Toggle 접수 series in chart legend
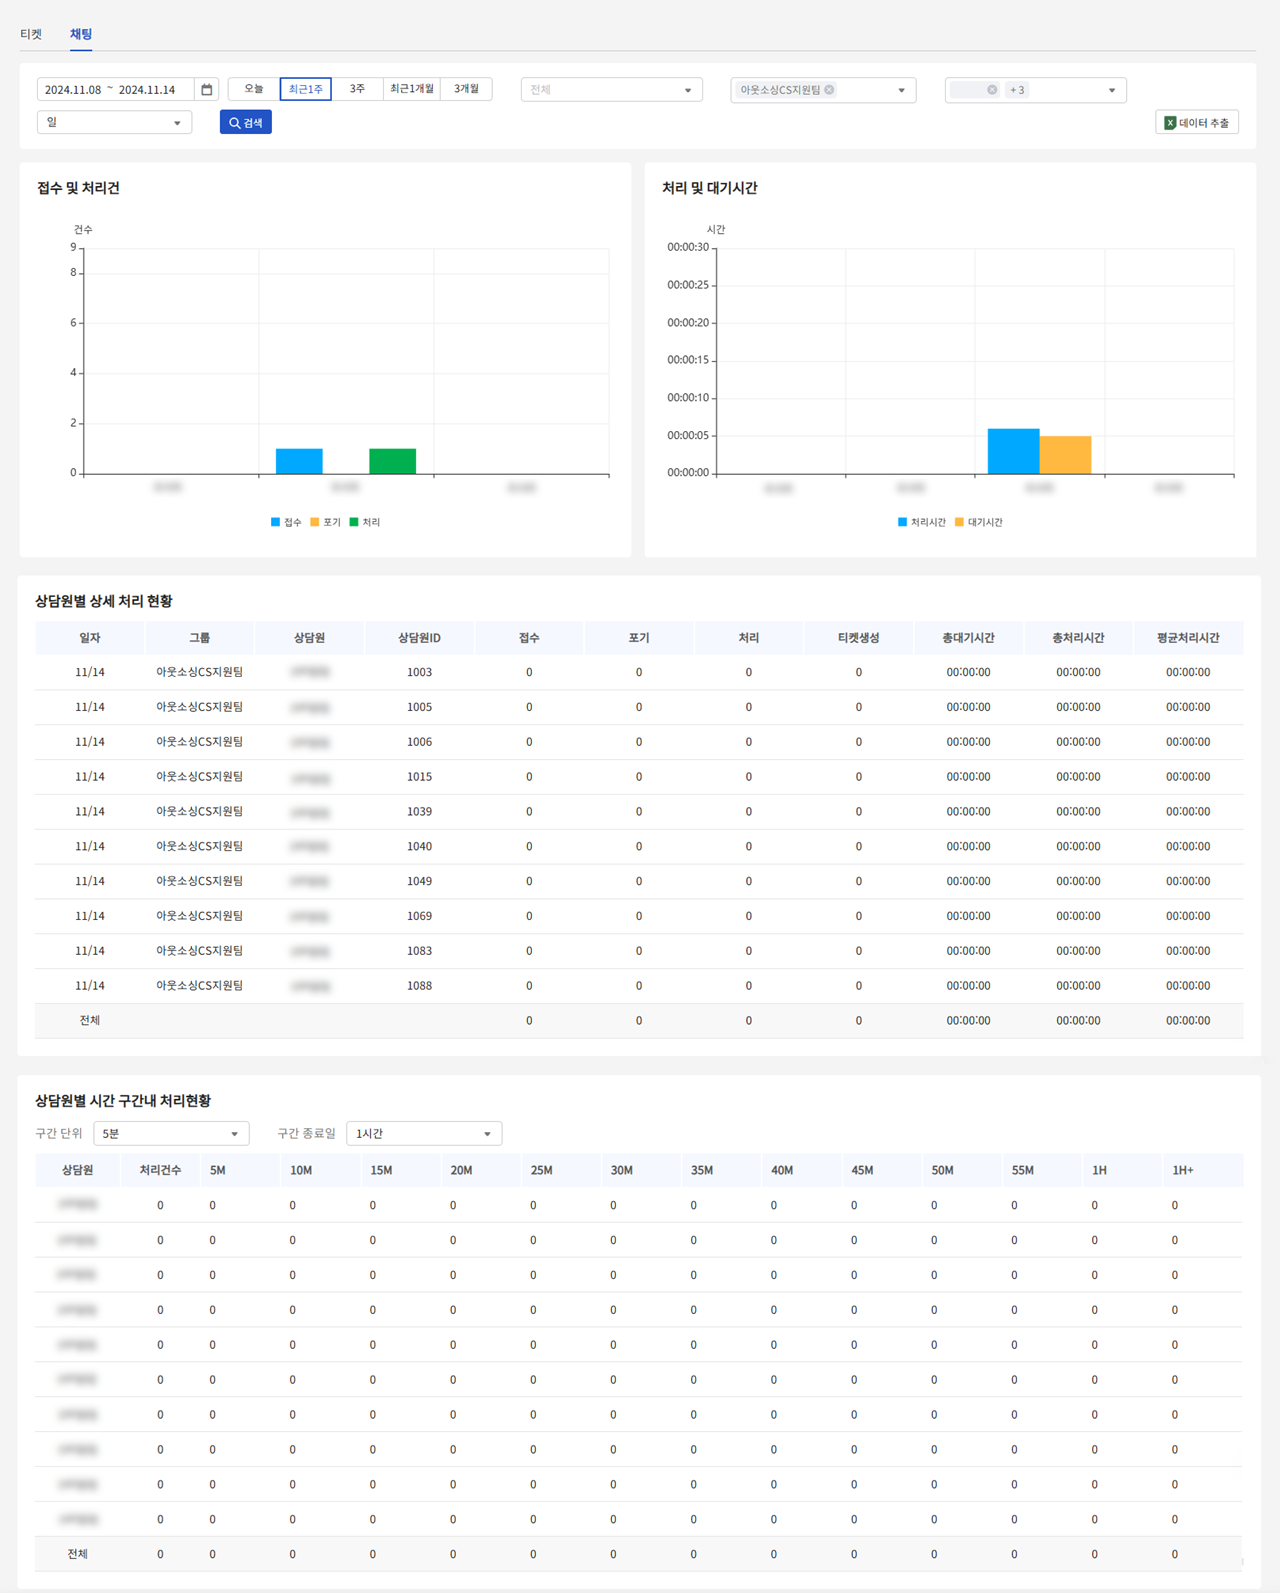Image resolution: width=1280 pixels, height=1593 pixels. tap(286, 522)
